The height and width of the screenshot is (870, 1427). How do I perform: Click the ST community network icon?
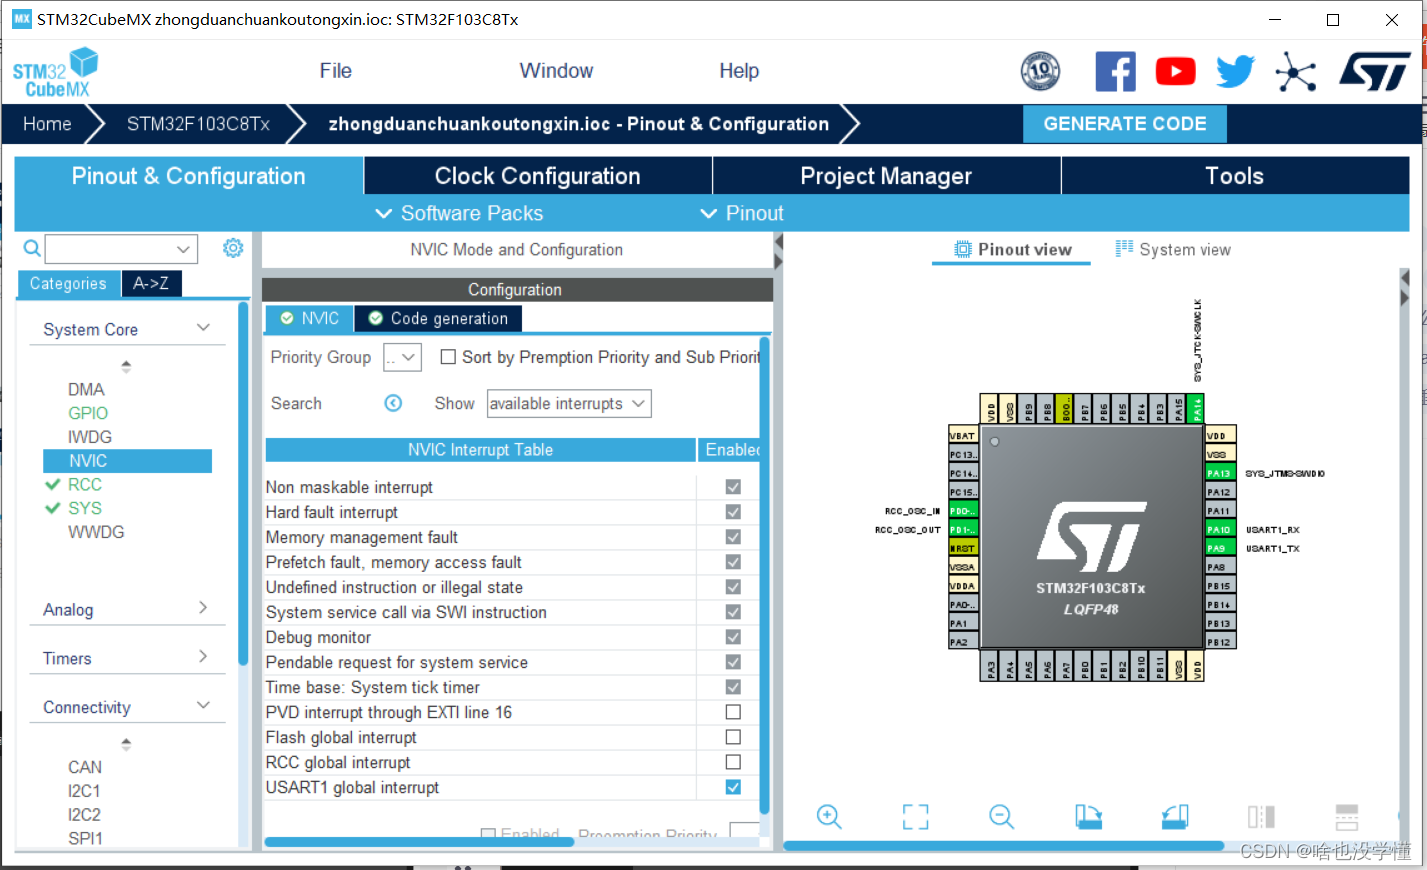[x=1296, y=72]
